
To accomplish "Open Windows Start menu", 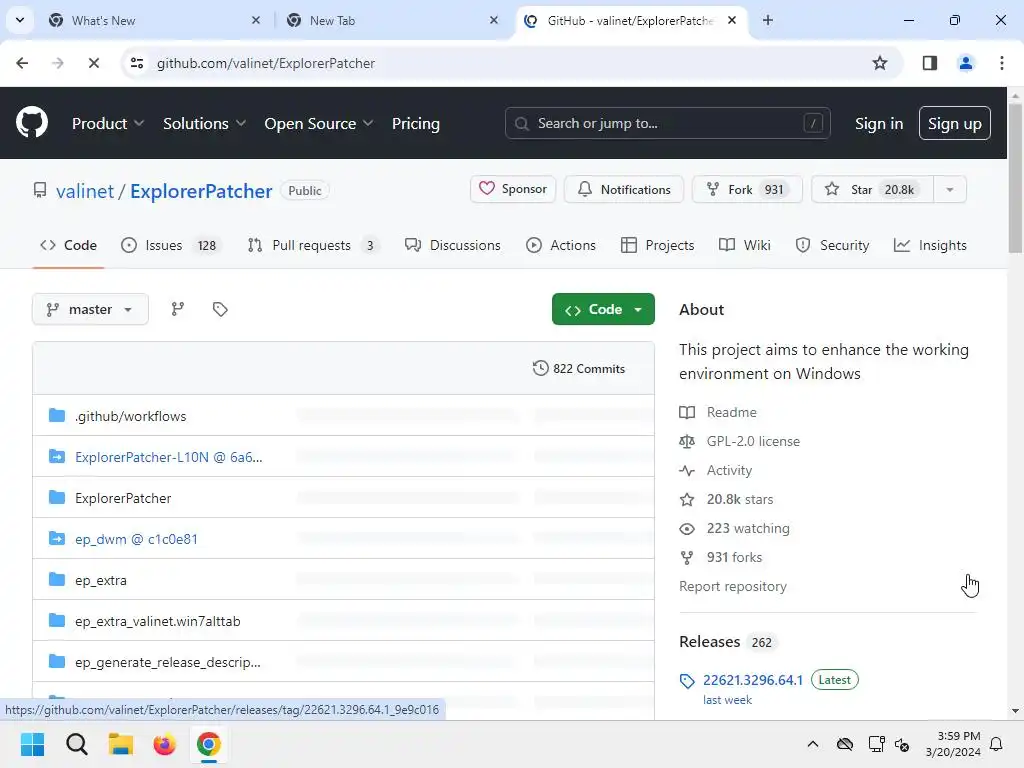I will pos(33,744).
